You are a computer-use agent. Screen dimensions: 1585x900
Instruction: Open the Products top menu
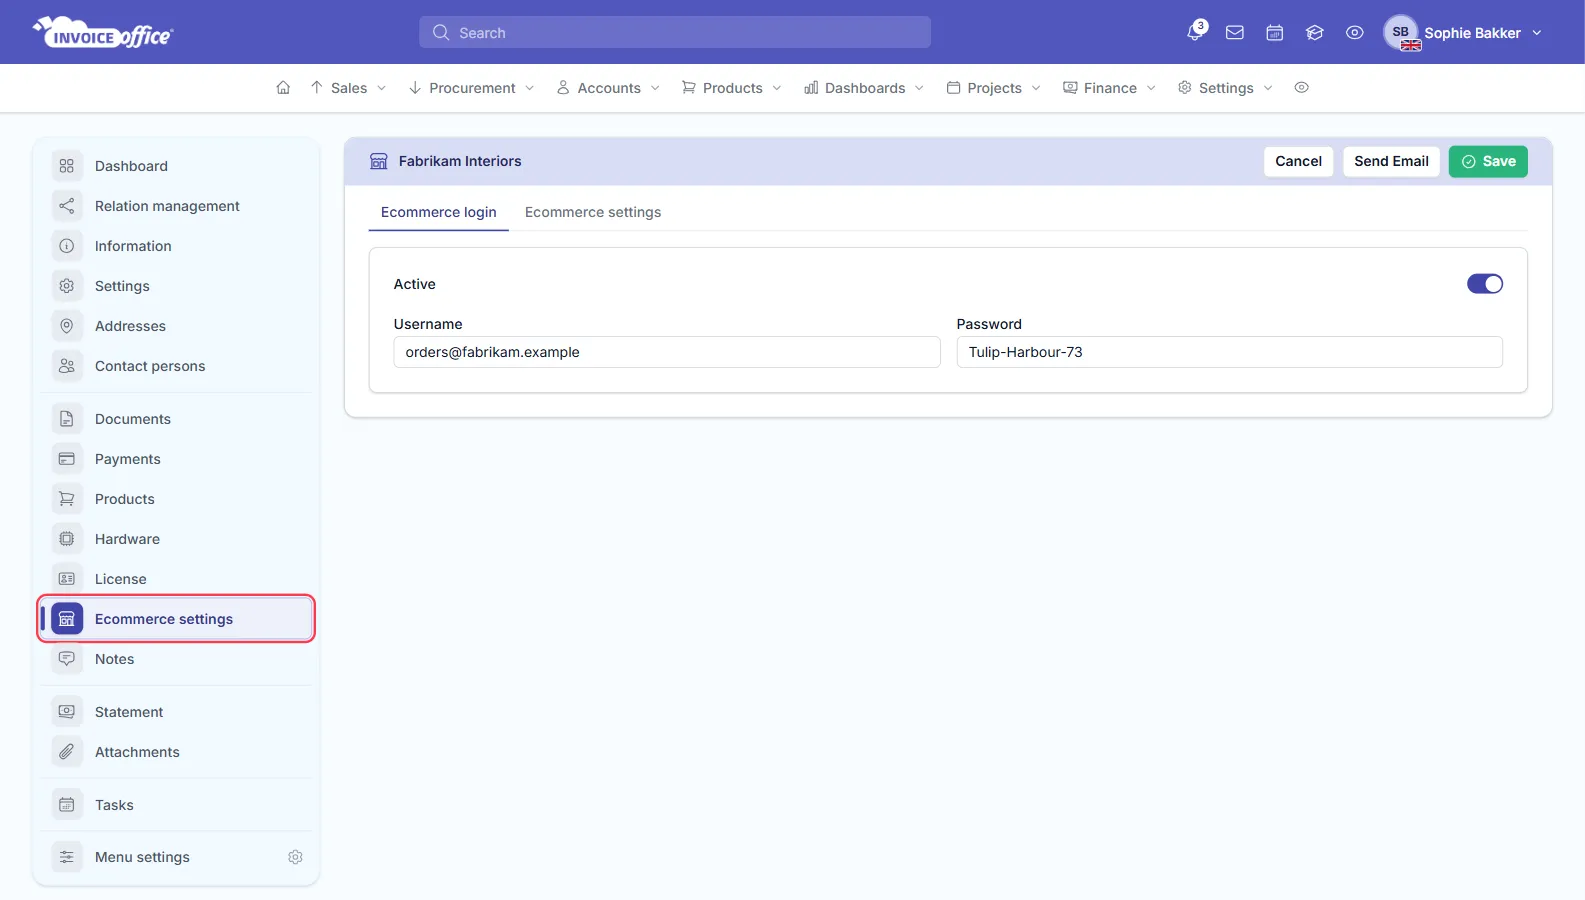tap(732, 88)
